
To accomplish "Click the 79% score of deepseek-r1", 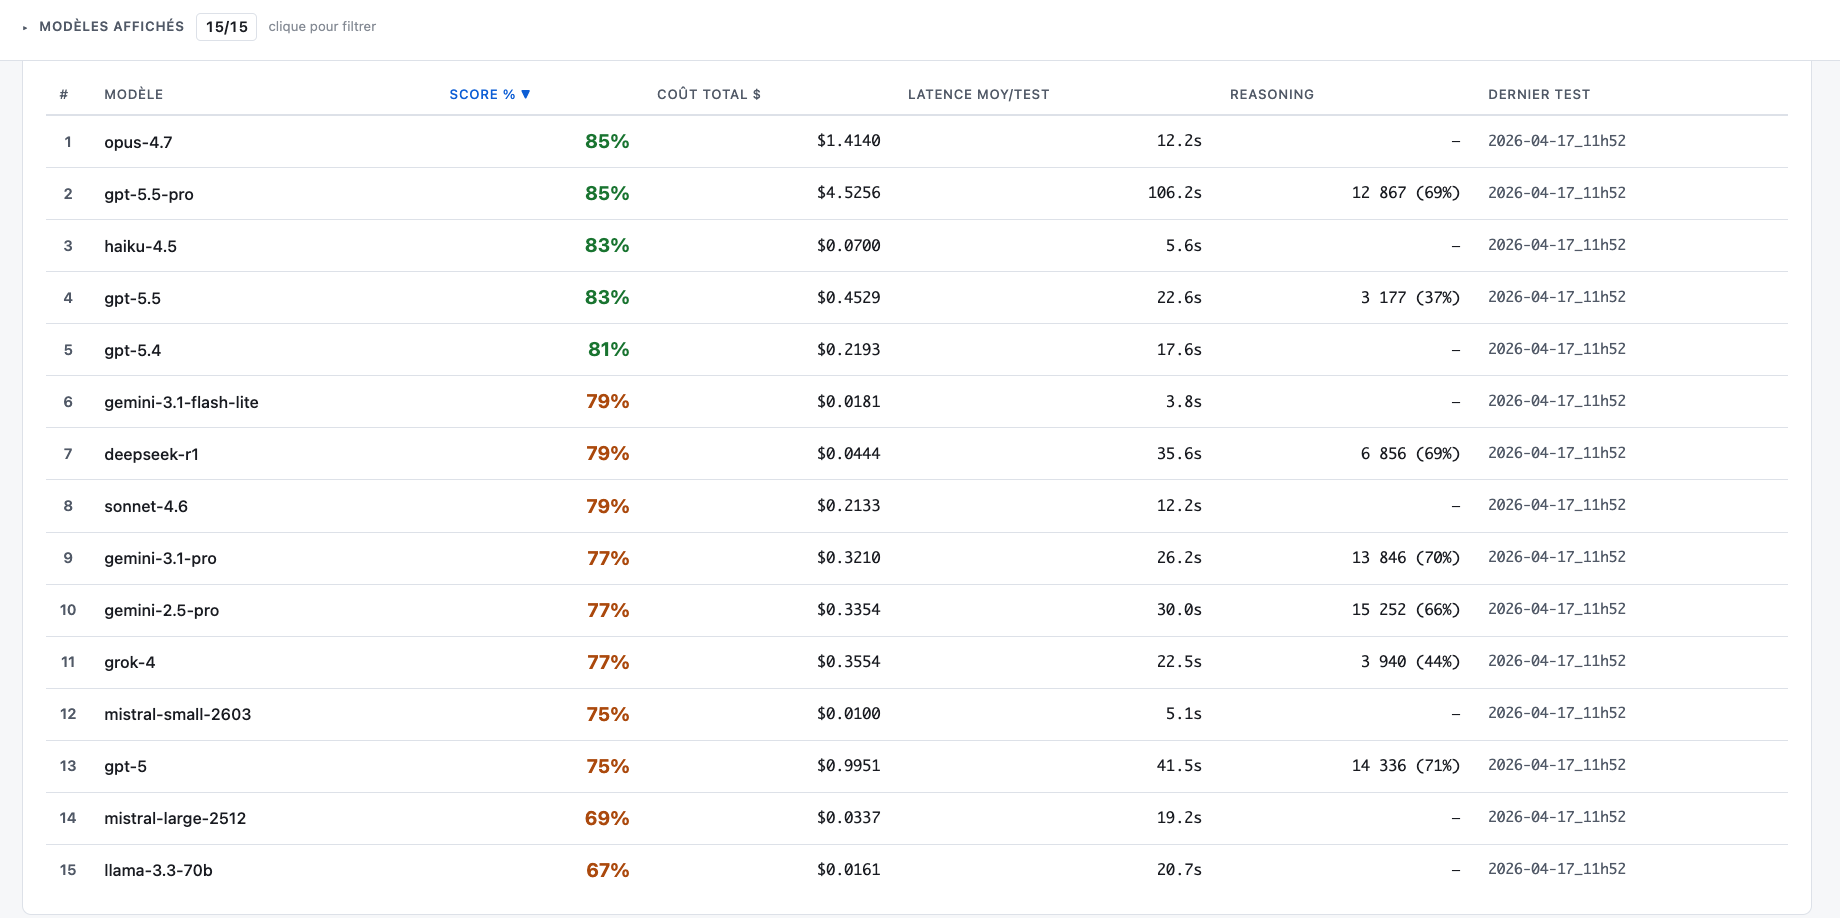I will 608,453.
